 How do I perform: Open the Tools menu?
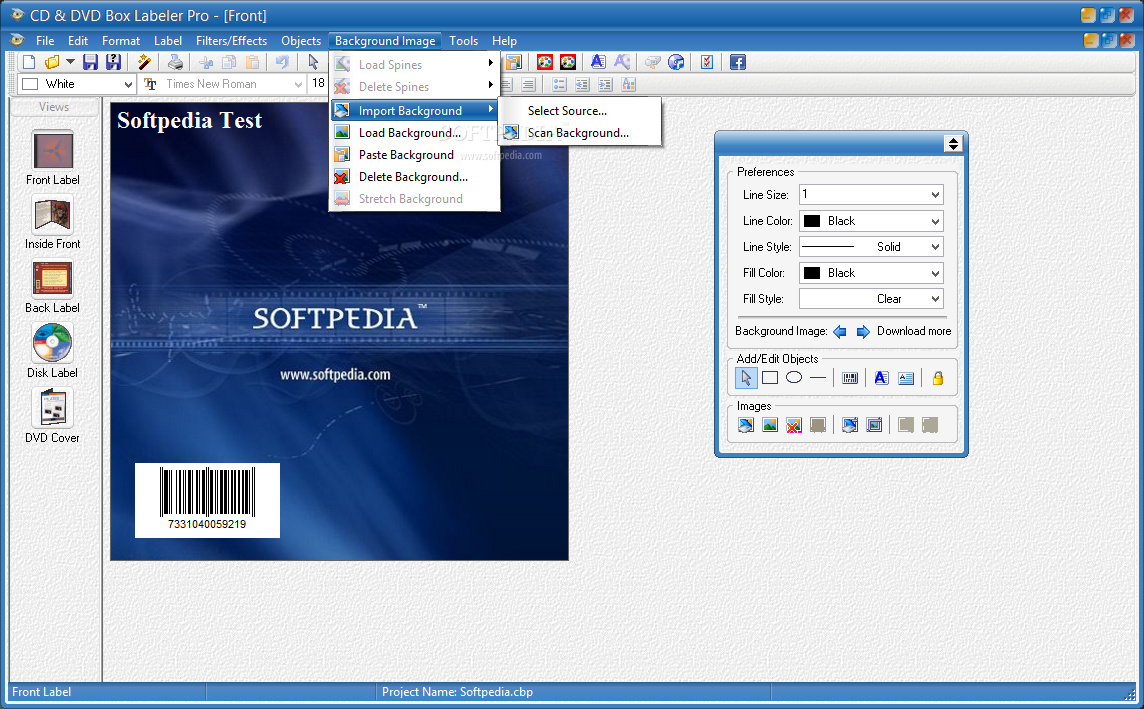point(463,41)
